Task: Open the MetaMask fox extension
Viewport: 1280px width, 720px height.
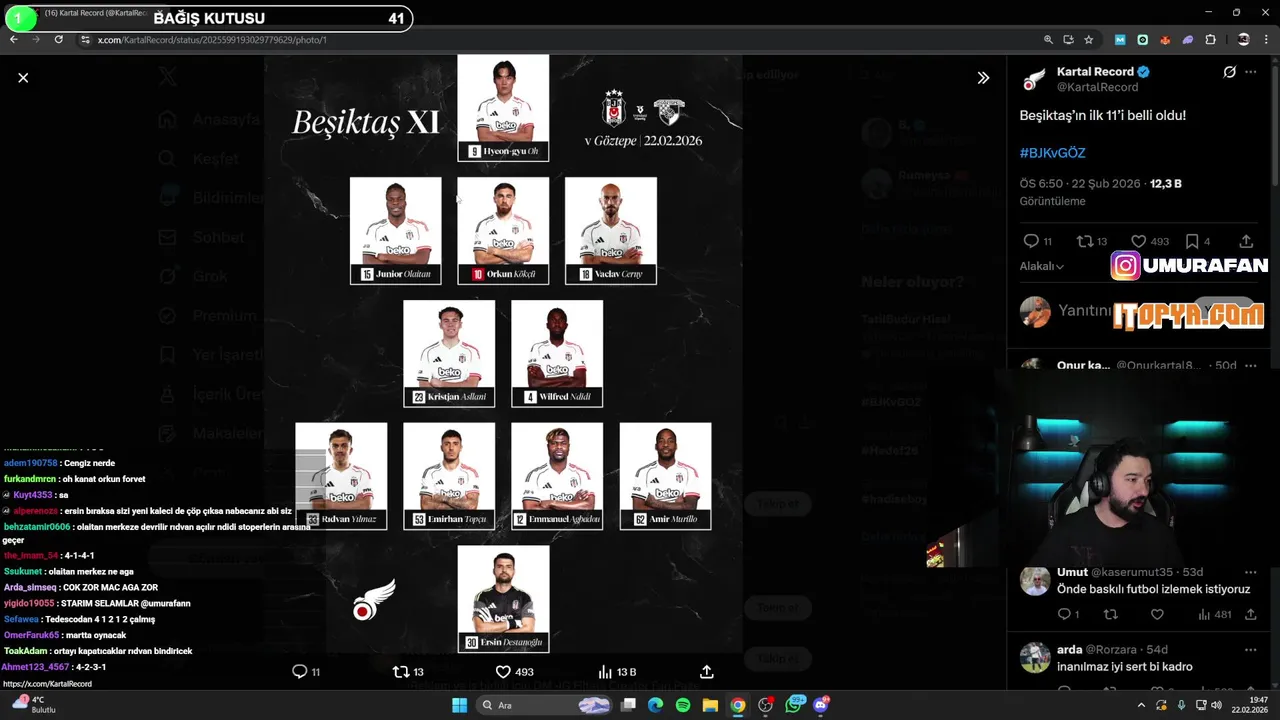Action: click(x=1165, y=39)
